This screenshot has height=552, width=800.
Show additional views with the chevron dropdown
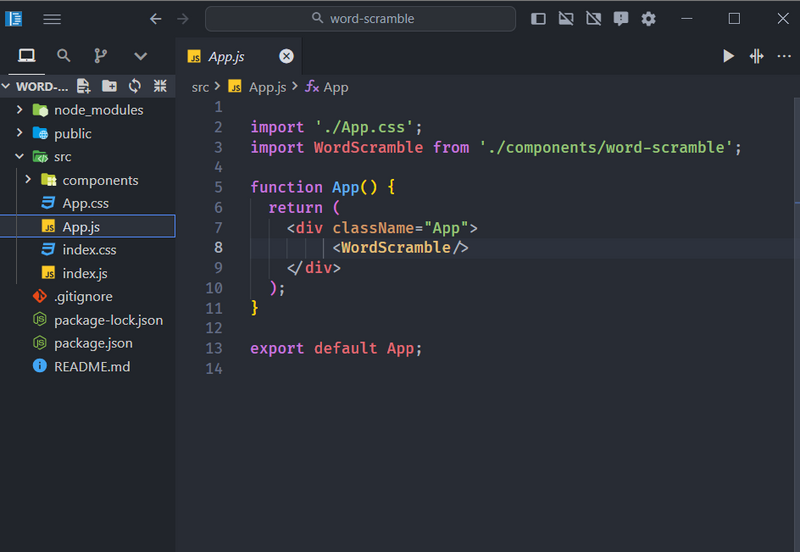[x=140, y=56]
